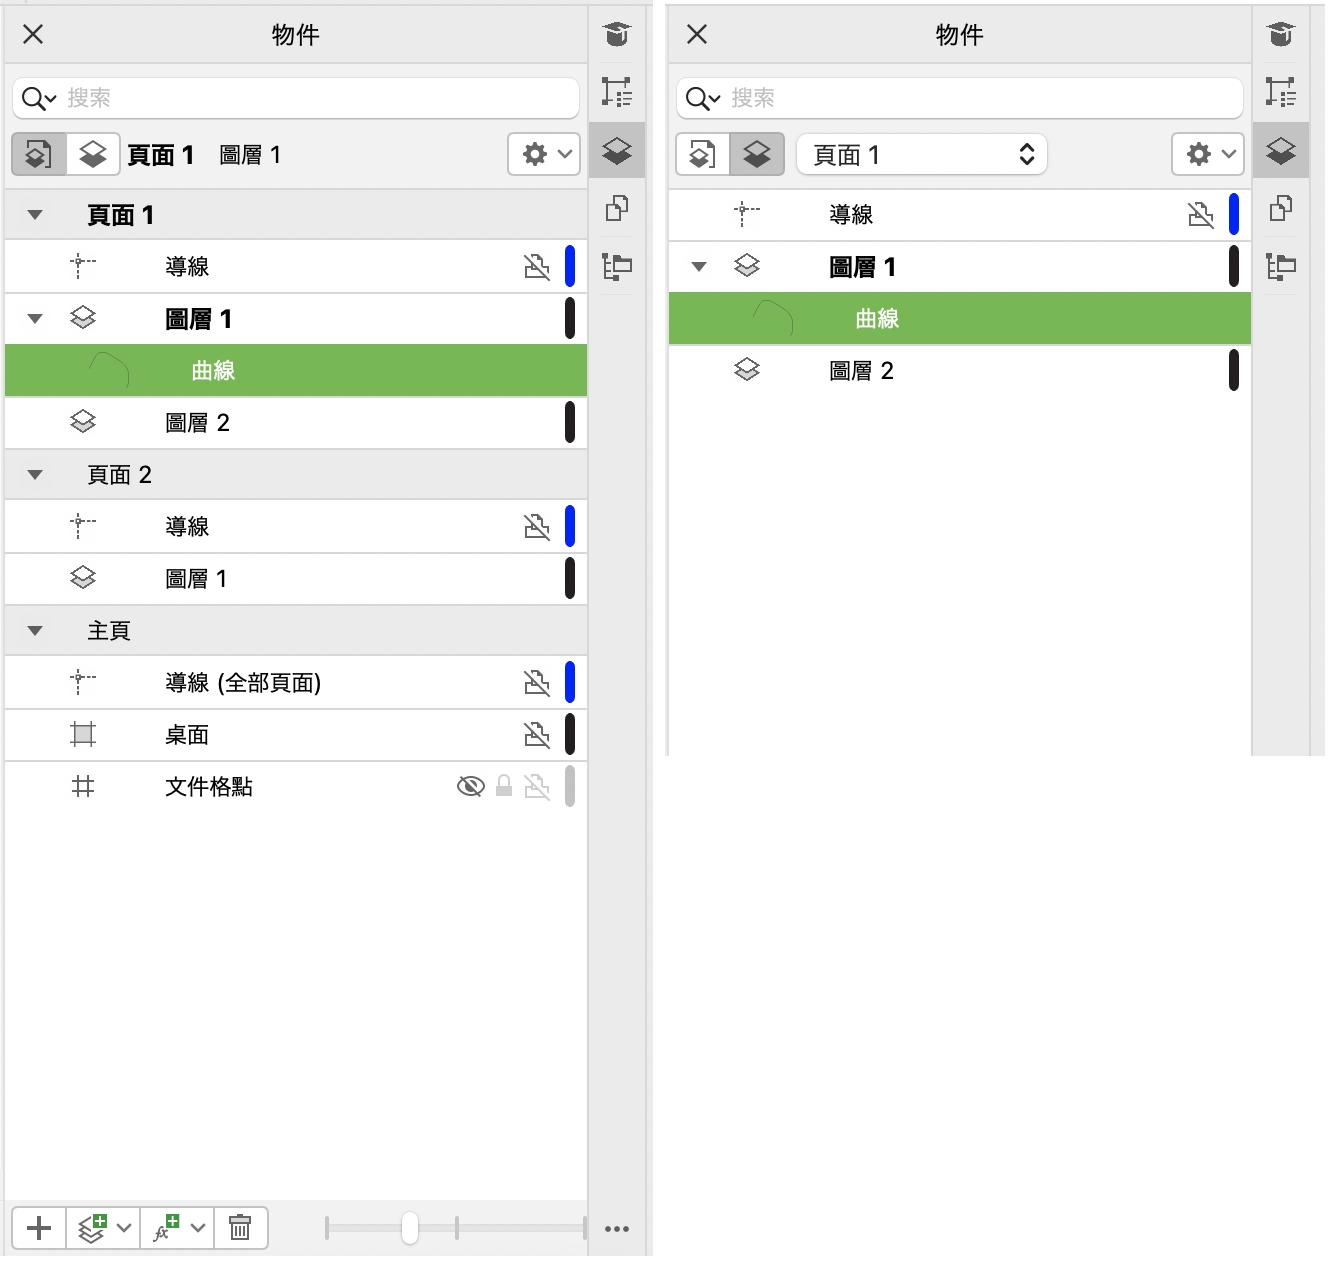Click the lock icon on the 文件格點 row
The image size is (1339, 1272).
504,787
